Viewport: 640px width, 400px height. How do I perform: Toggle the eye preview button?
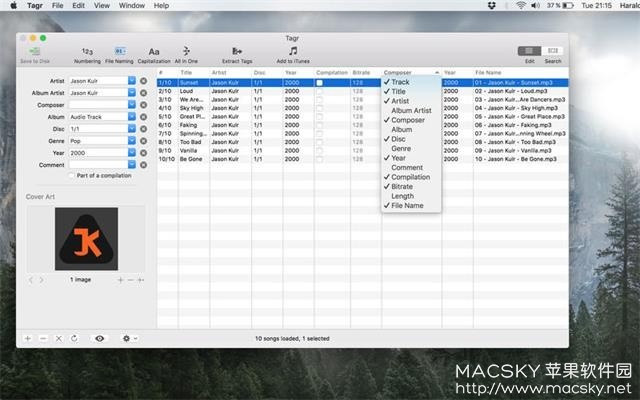(100, 338)
